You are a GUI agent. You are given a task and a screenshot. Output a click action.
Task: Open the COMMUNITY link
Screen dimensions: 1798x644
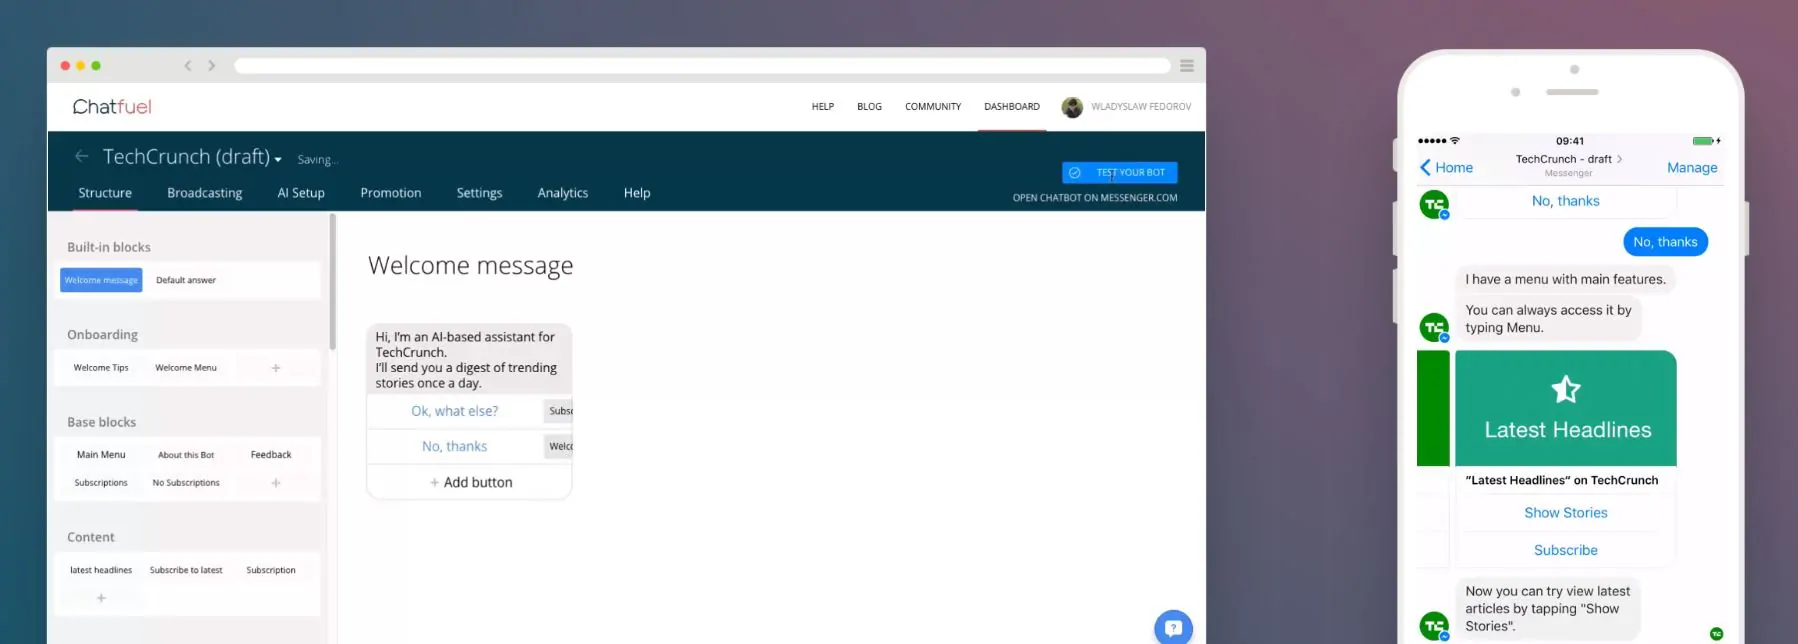click(x=933, y=107)
